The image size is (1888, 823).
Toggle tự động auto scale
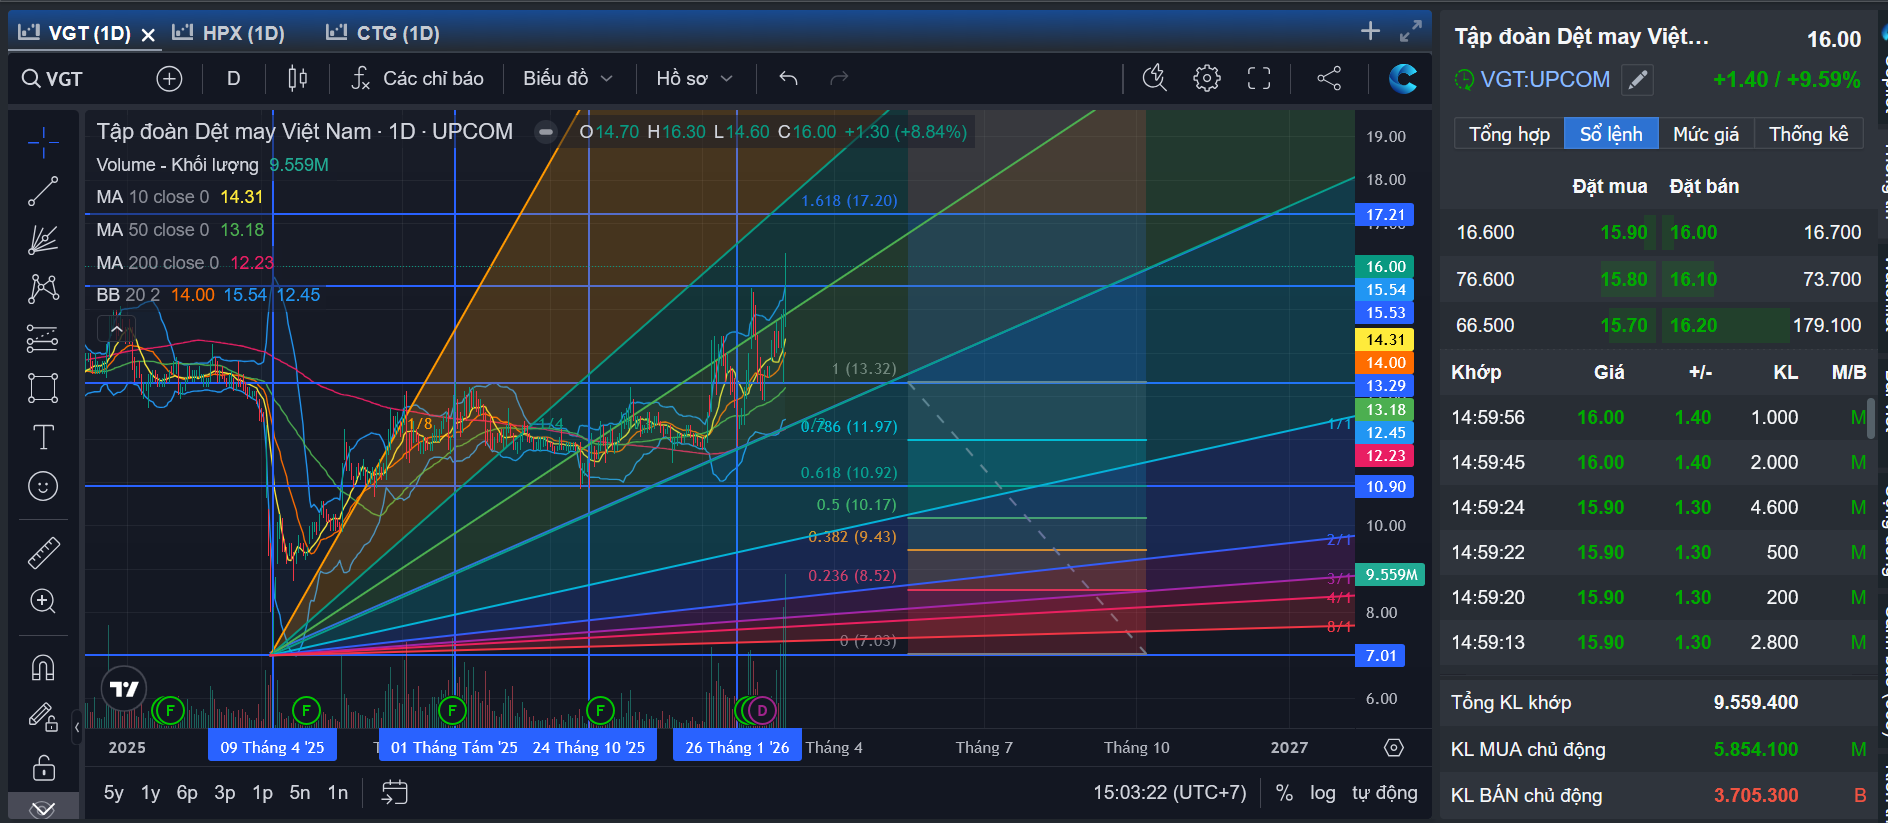pos(1384,793)
